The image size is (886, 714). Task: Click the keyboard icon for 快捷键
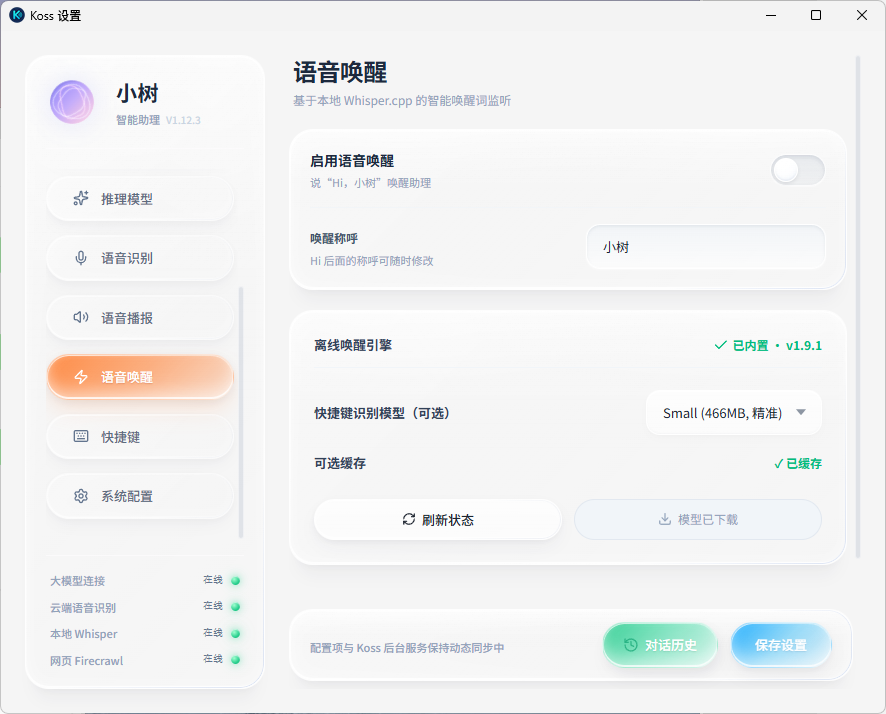[x=81, y=436]
